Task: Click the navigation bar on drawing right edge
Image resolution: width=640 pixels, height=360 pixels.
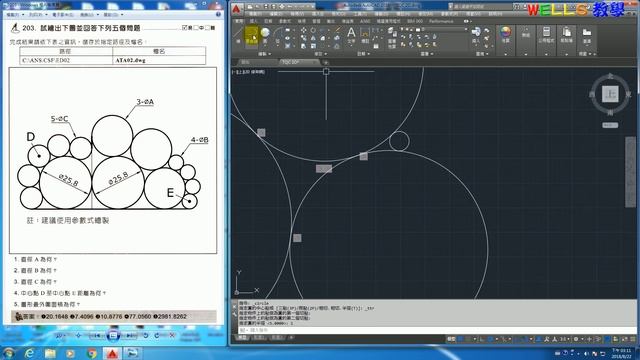Action: point(631,172)
